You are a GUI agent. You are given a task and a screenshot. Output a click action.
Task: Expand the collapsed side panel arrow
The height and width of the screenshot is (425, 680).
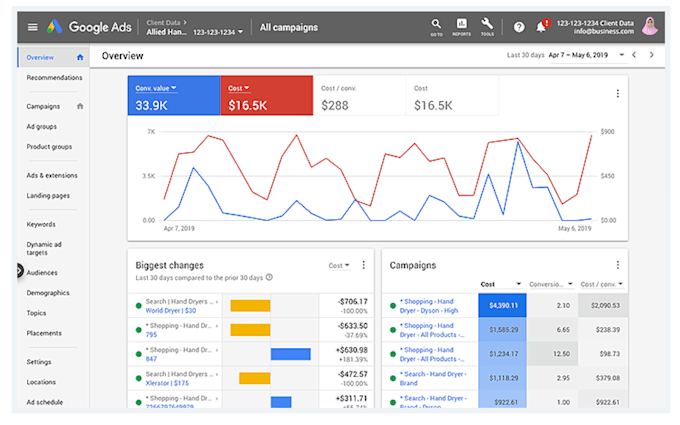coord(19,271)
